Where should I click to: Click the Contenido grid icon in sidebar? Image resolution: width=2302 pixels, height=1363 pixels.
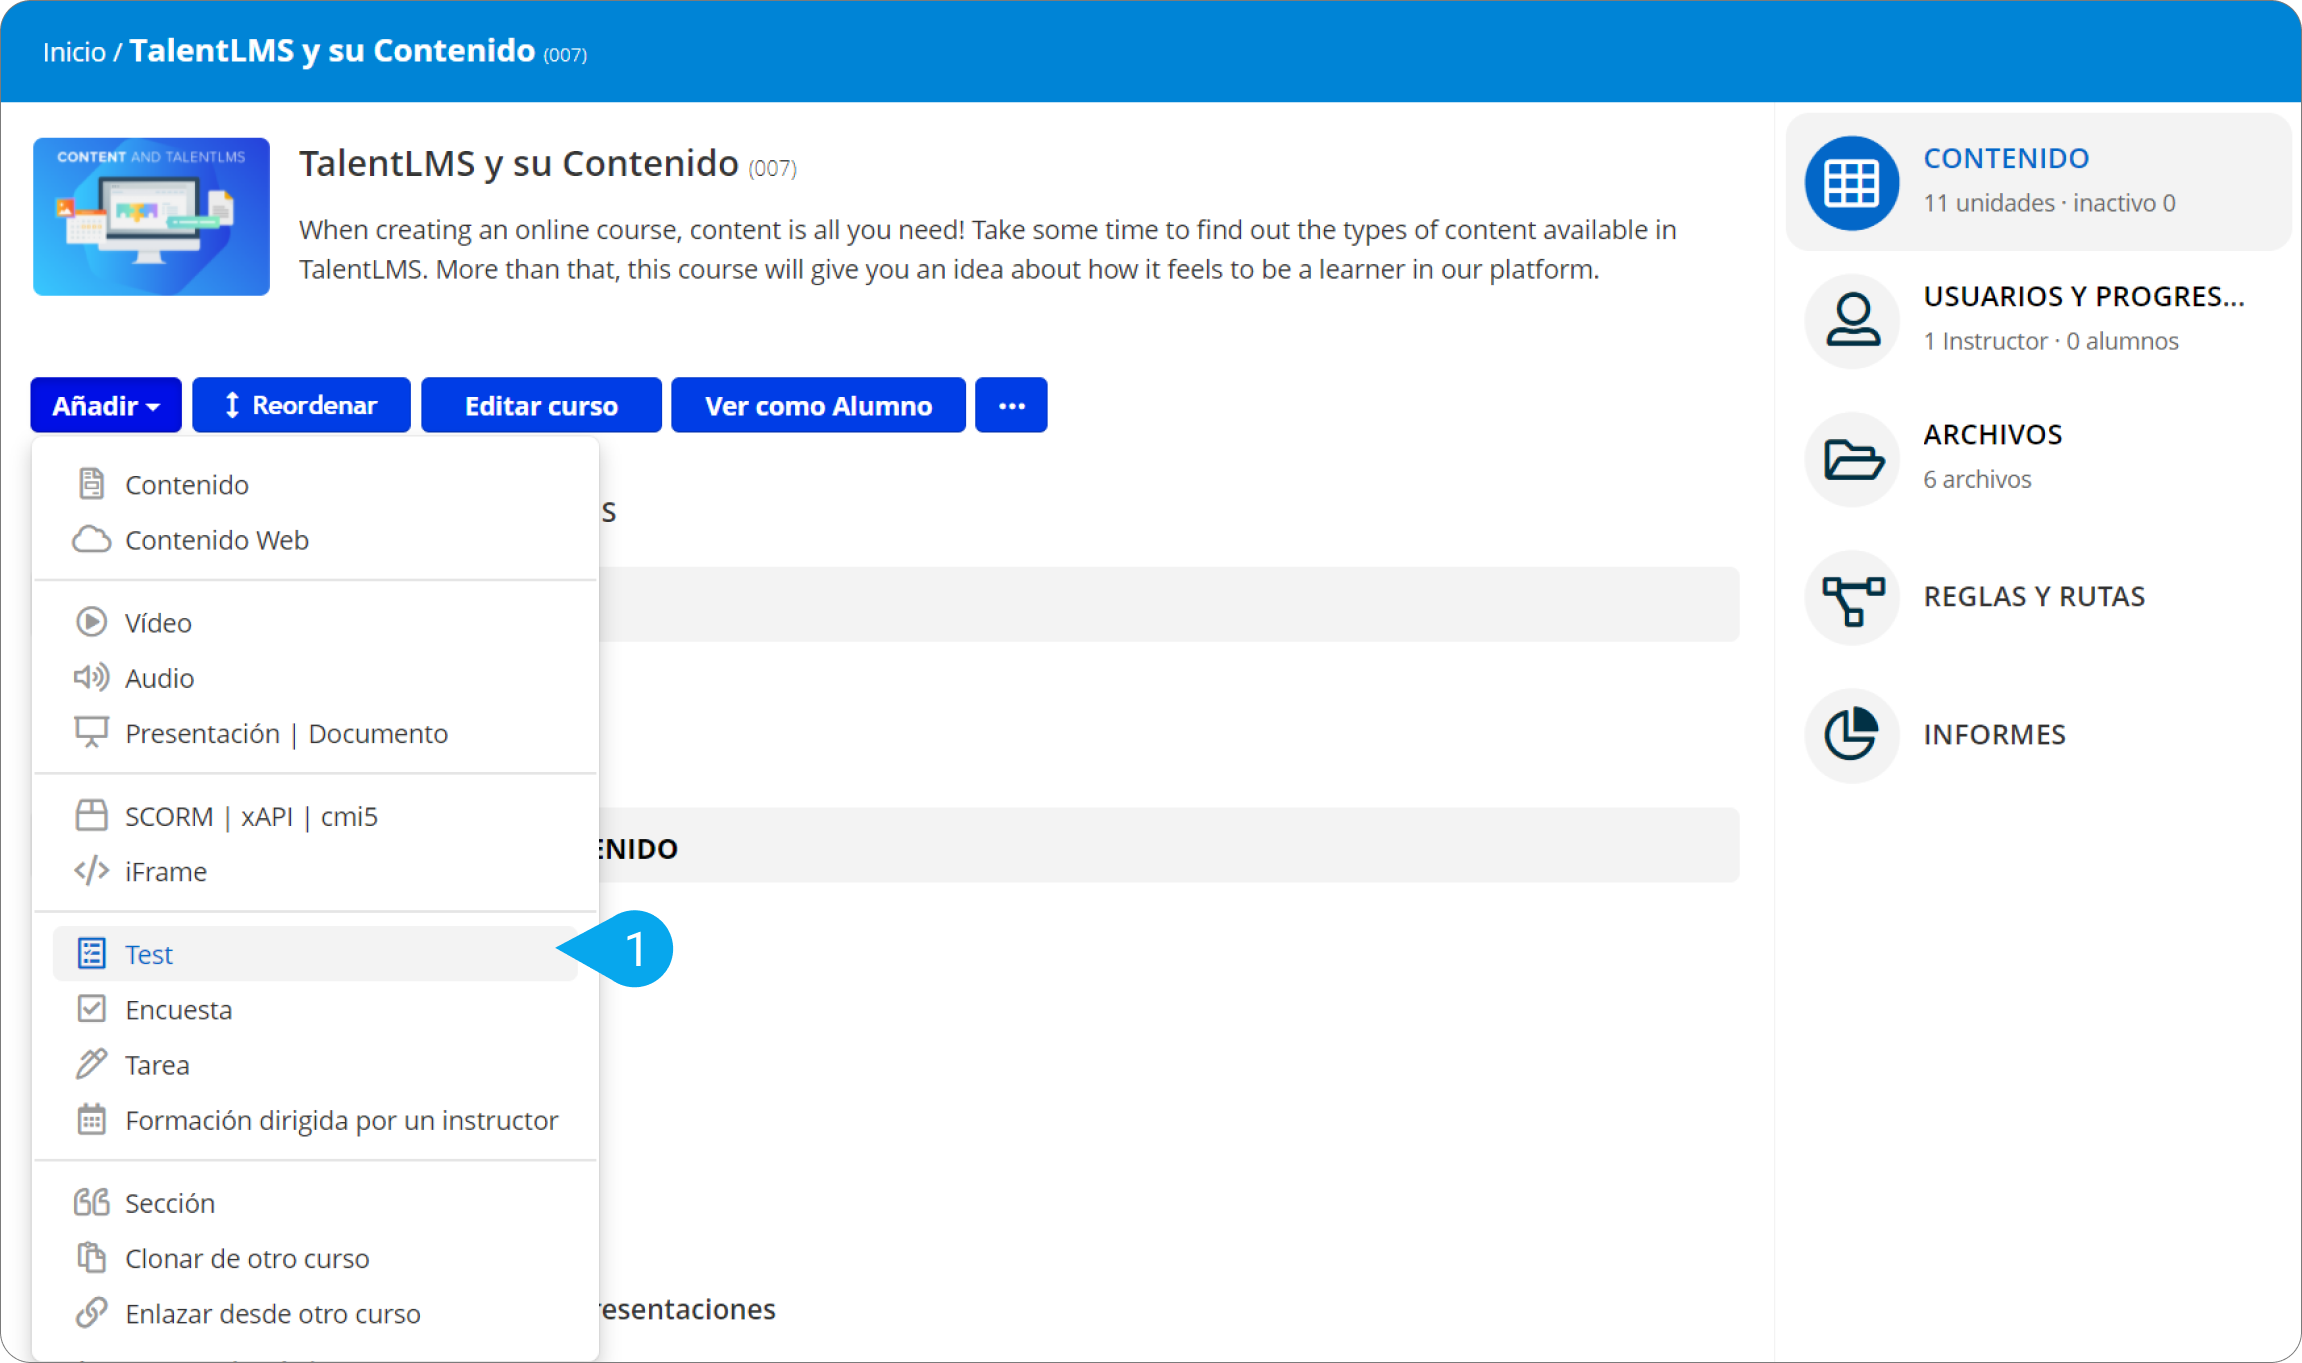pos(1851,183)
